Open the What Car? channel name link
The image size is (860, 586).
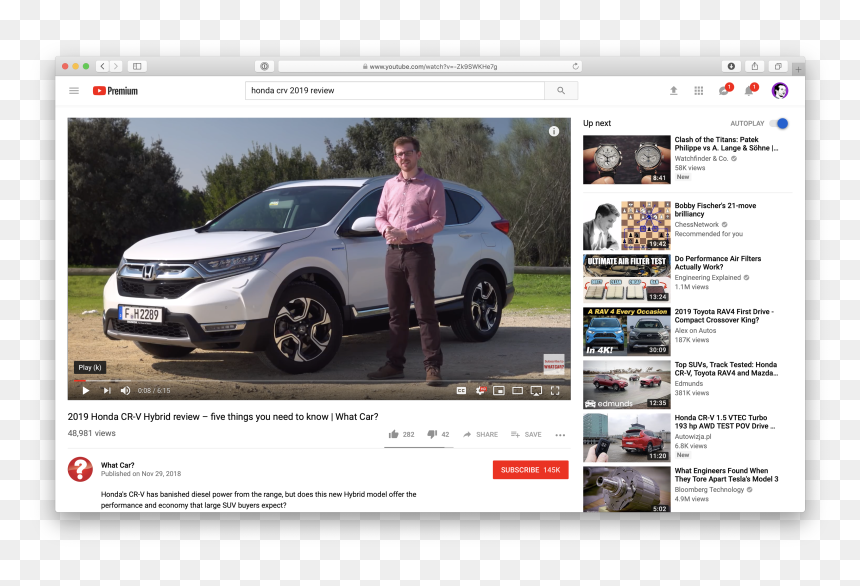117,465
